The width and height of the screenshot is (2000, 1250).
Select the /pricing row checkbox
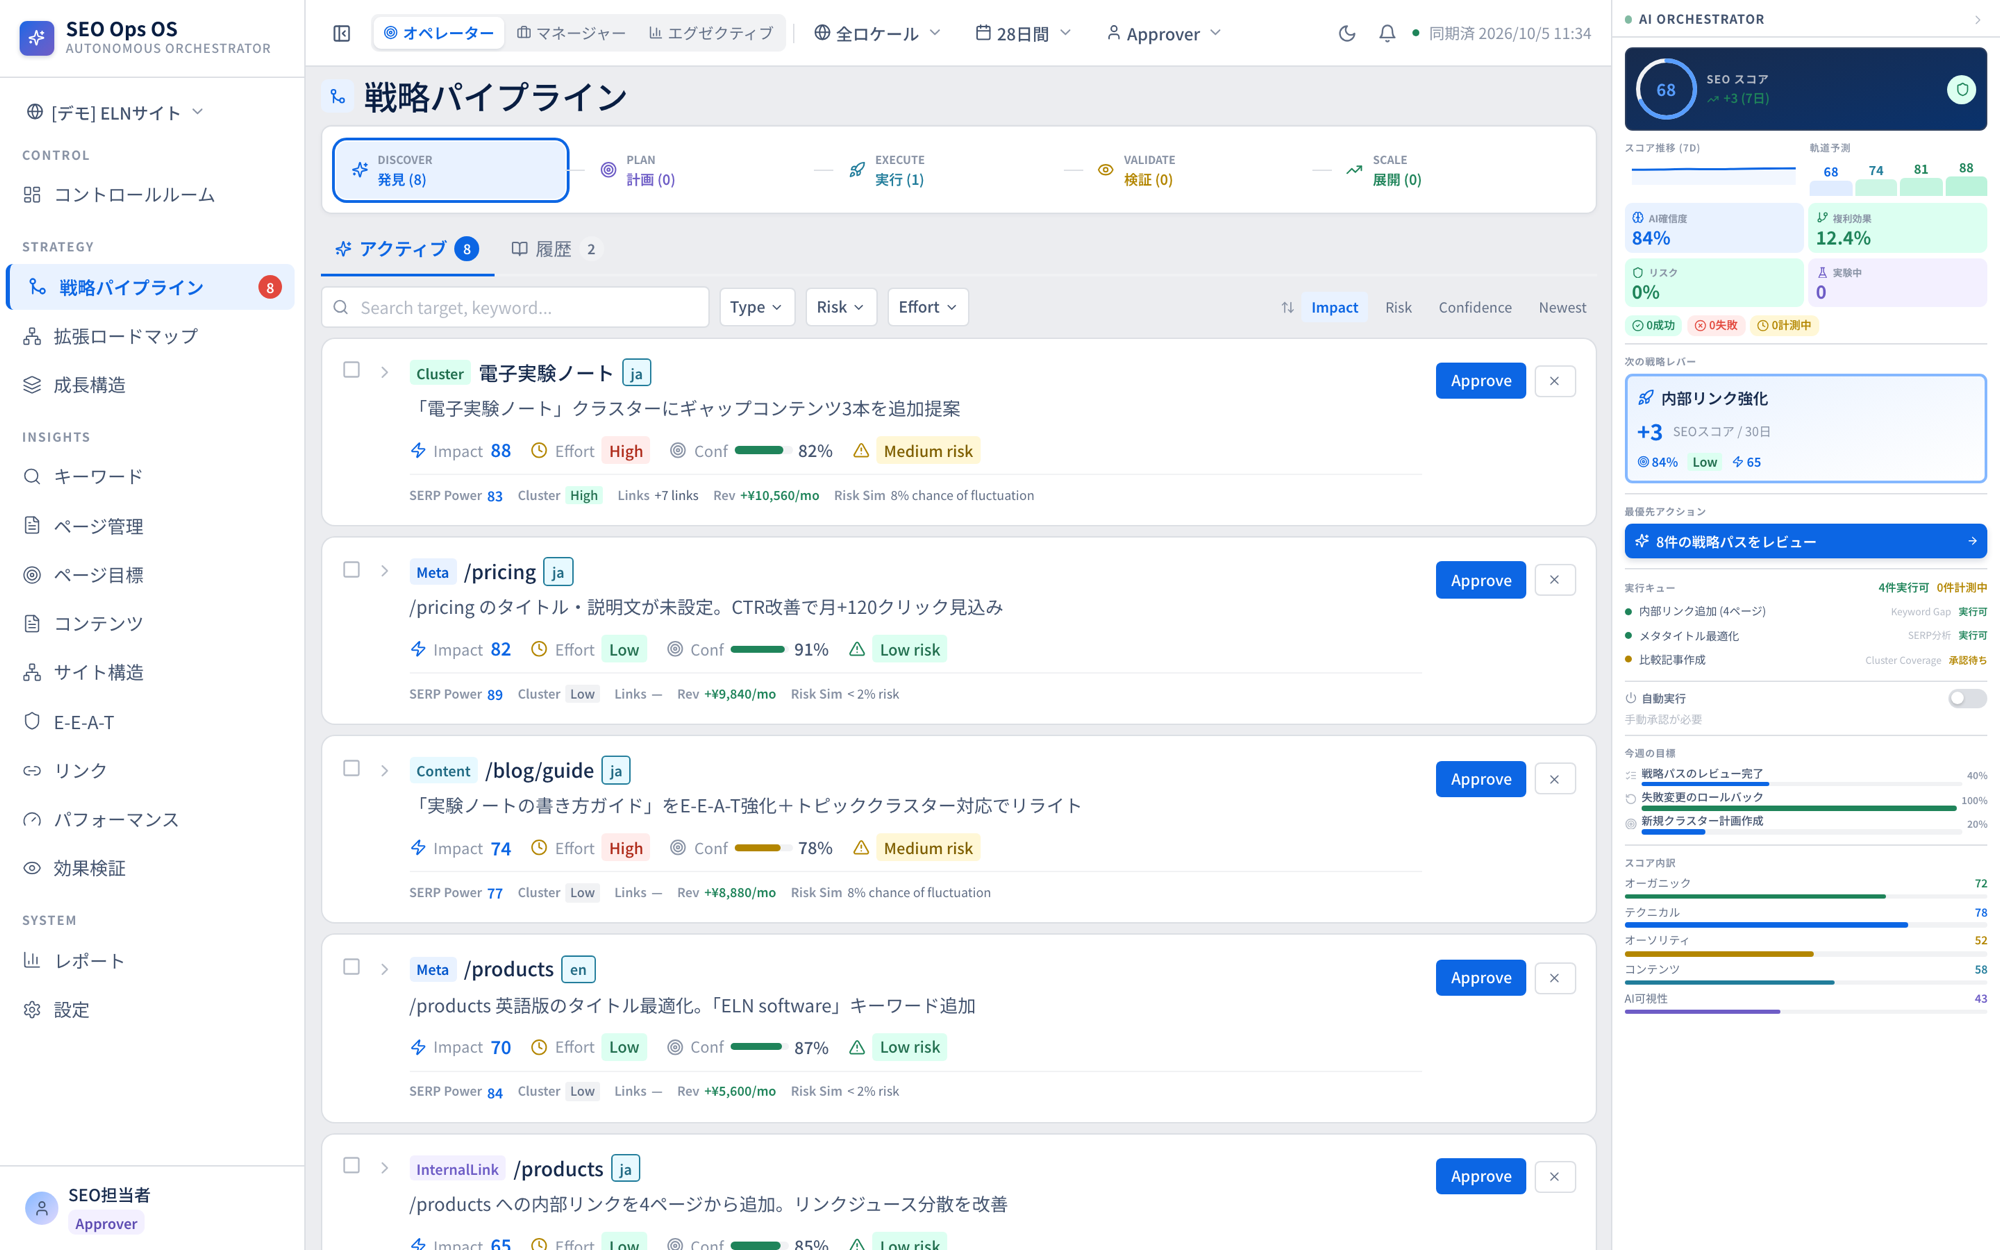click(351, 570)
